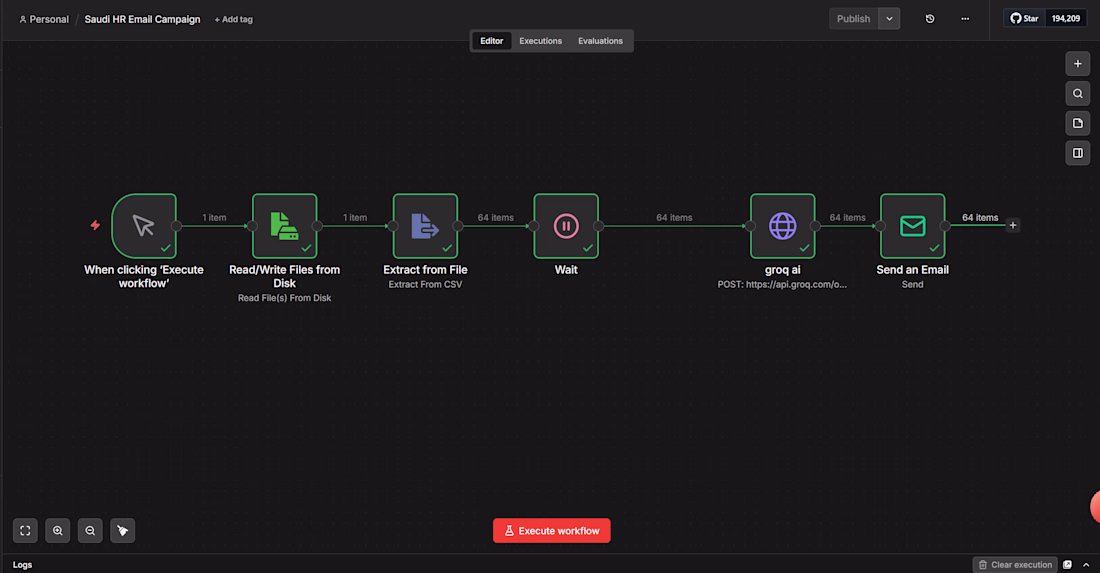Zoom in on the canvas

58,531
